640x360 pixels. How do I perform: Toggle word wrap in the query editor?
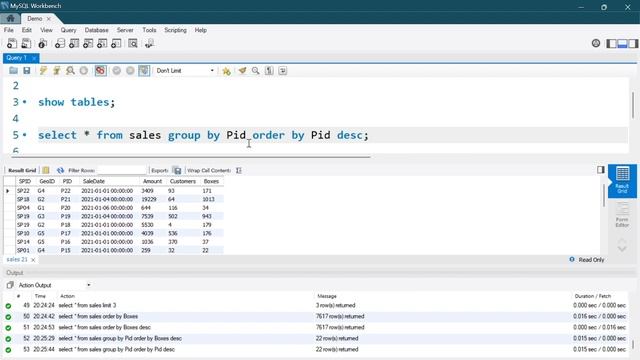coord(282,71)
